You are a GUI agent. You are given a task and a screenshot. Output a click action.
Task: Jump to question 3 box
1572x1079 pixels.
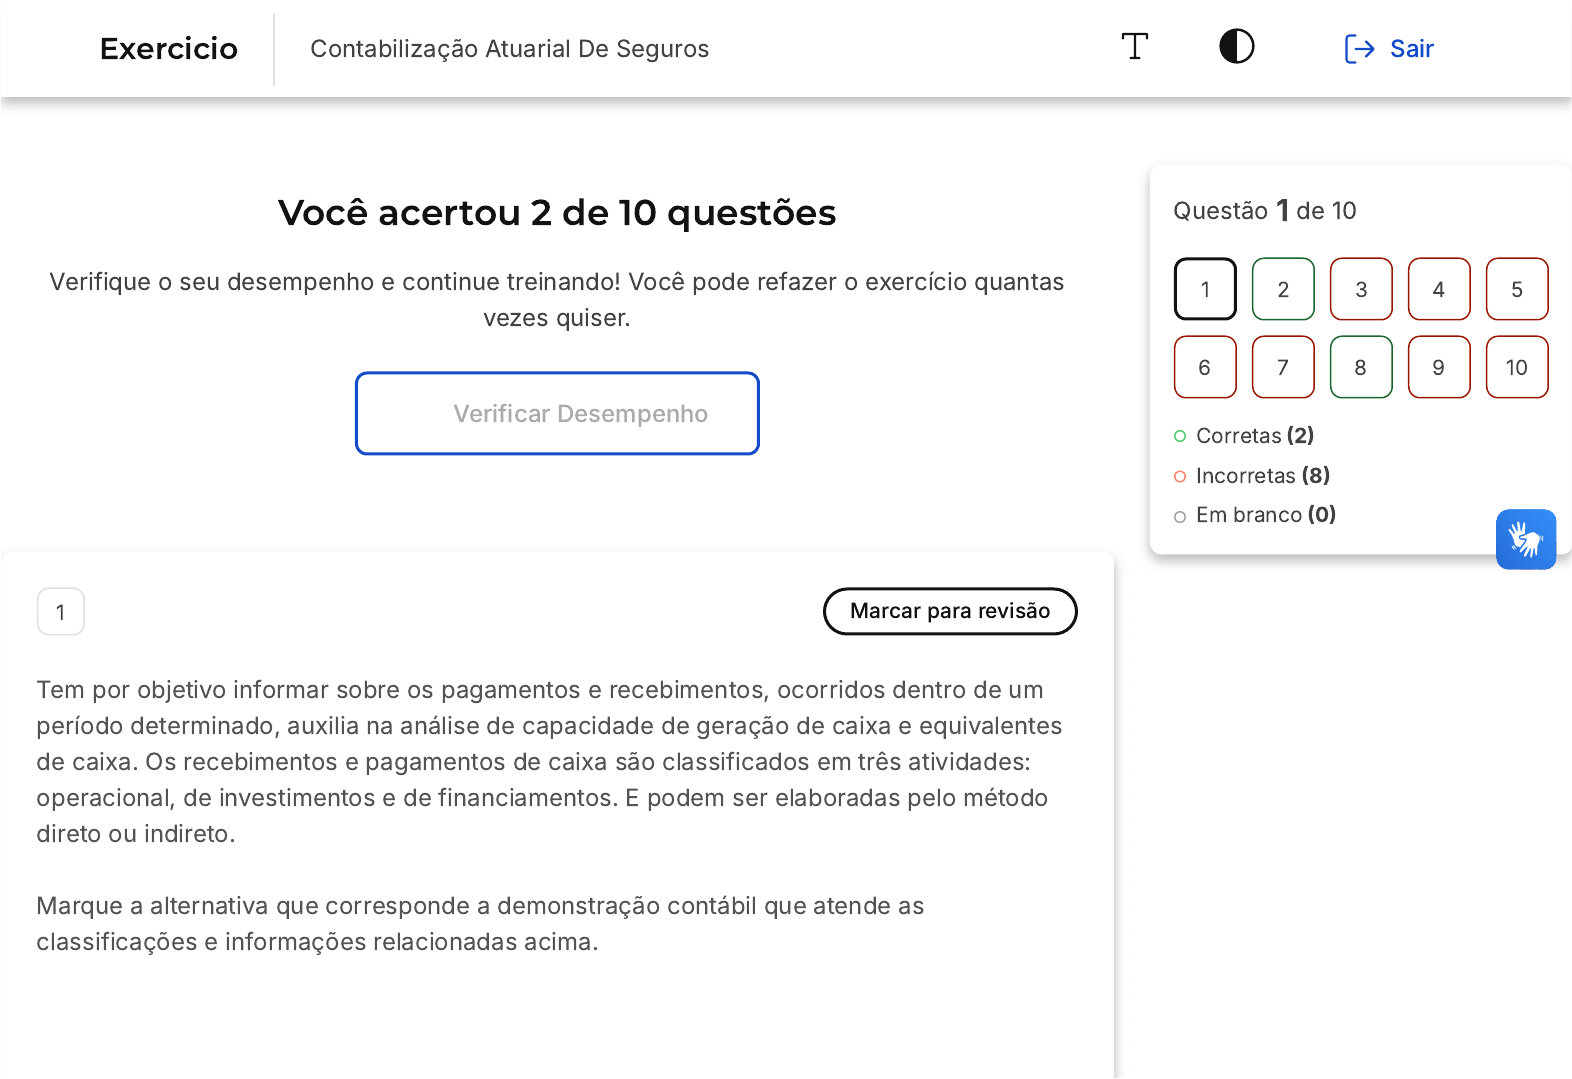tap(1361, 289)
